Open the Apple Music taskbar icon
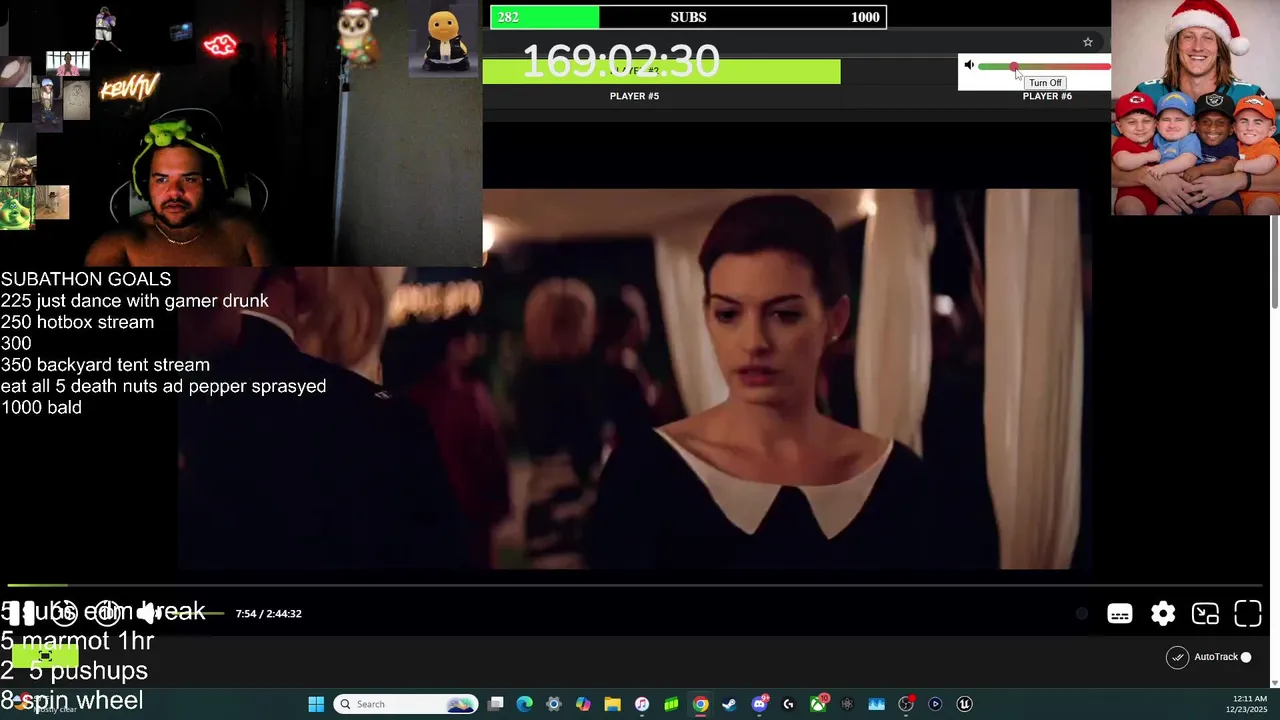Viewport: 1280px width, 720px height. pyautogui.click(x=642, y=704)
